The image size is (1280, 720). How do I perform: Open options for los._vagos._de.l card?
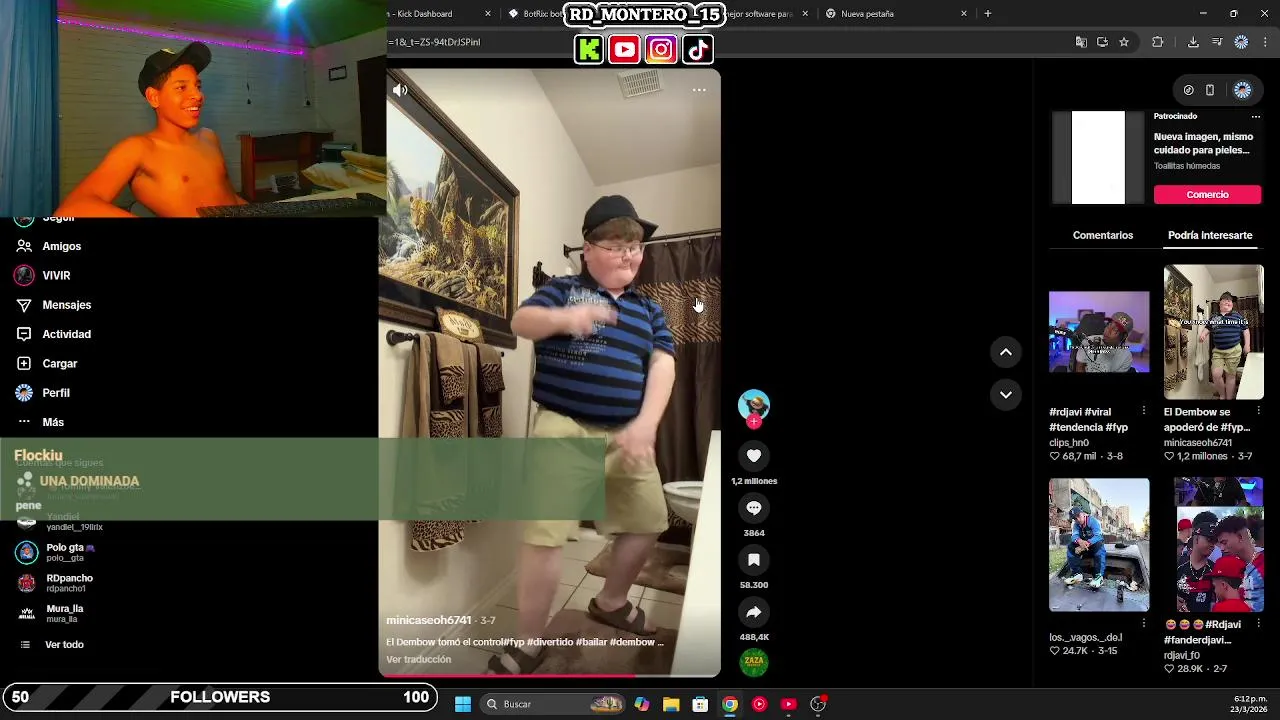point(1144,624)
